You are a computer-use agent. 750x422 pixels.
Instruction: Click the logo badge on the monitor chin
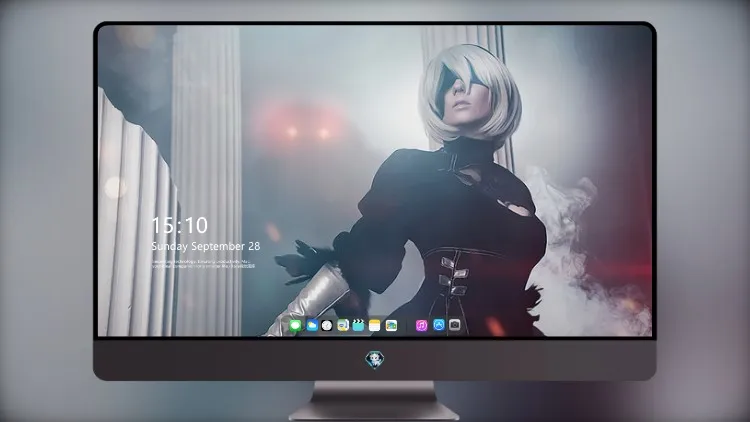tap(375, 360)
